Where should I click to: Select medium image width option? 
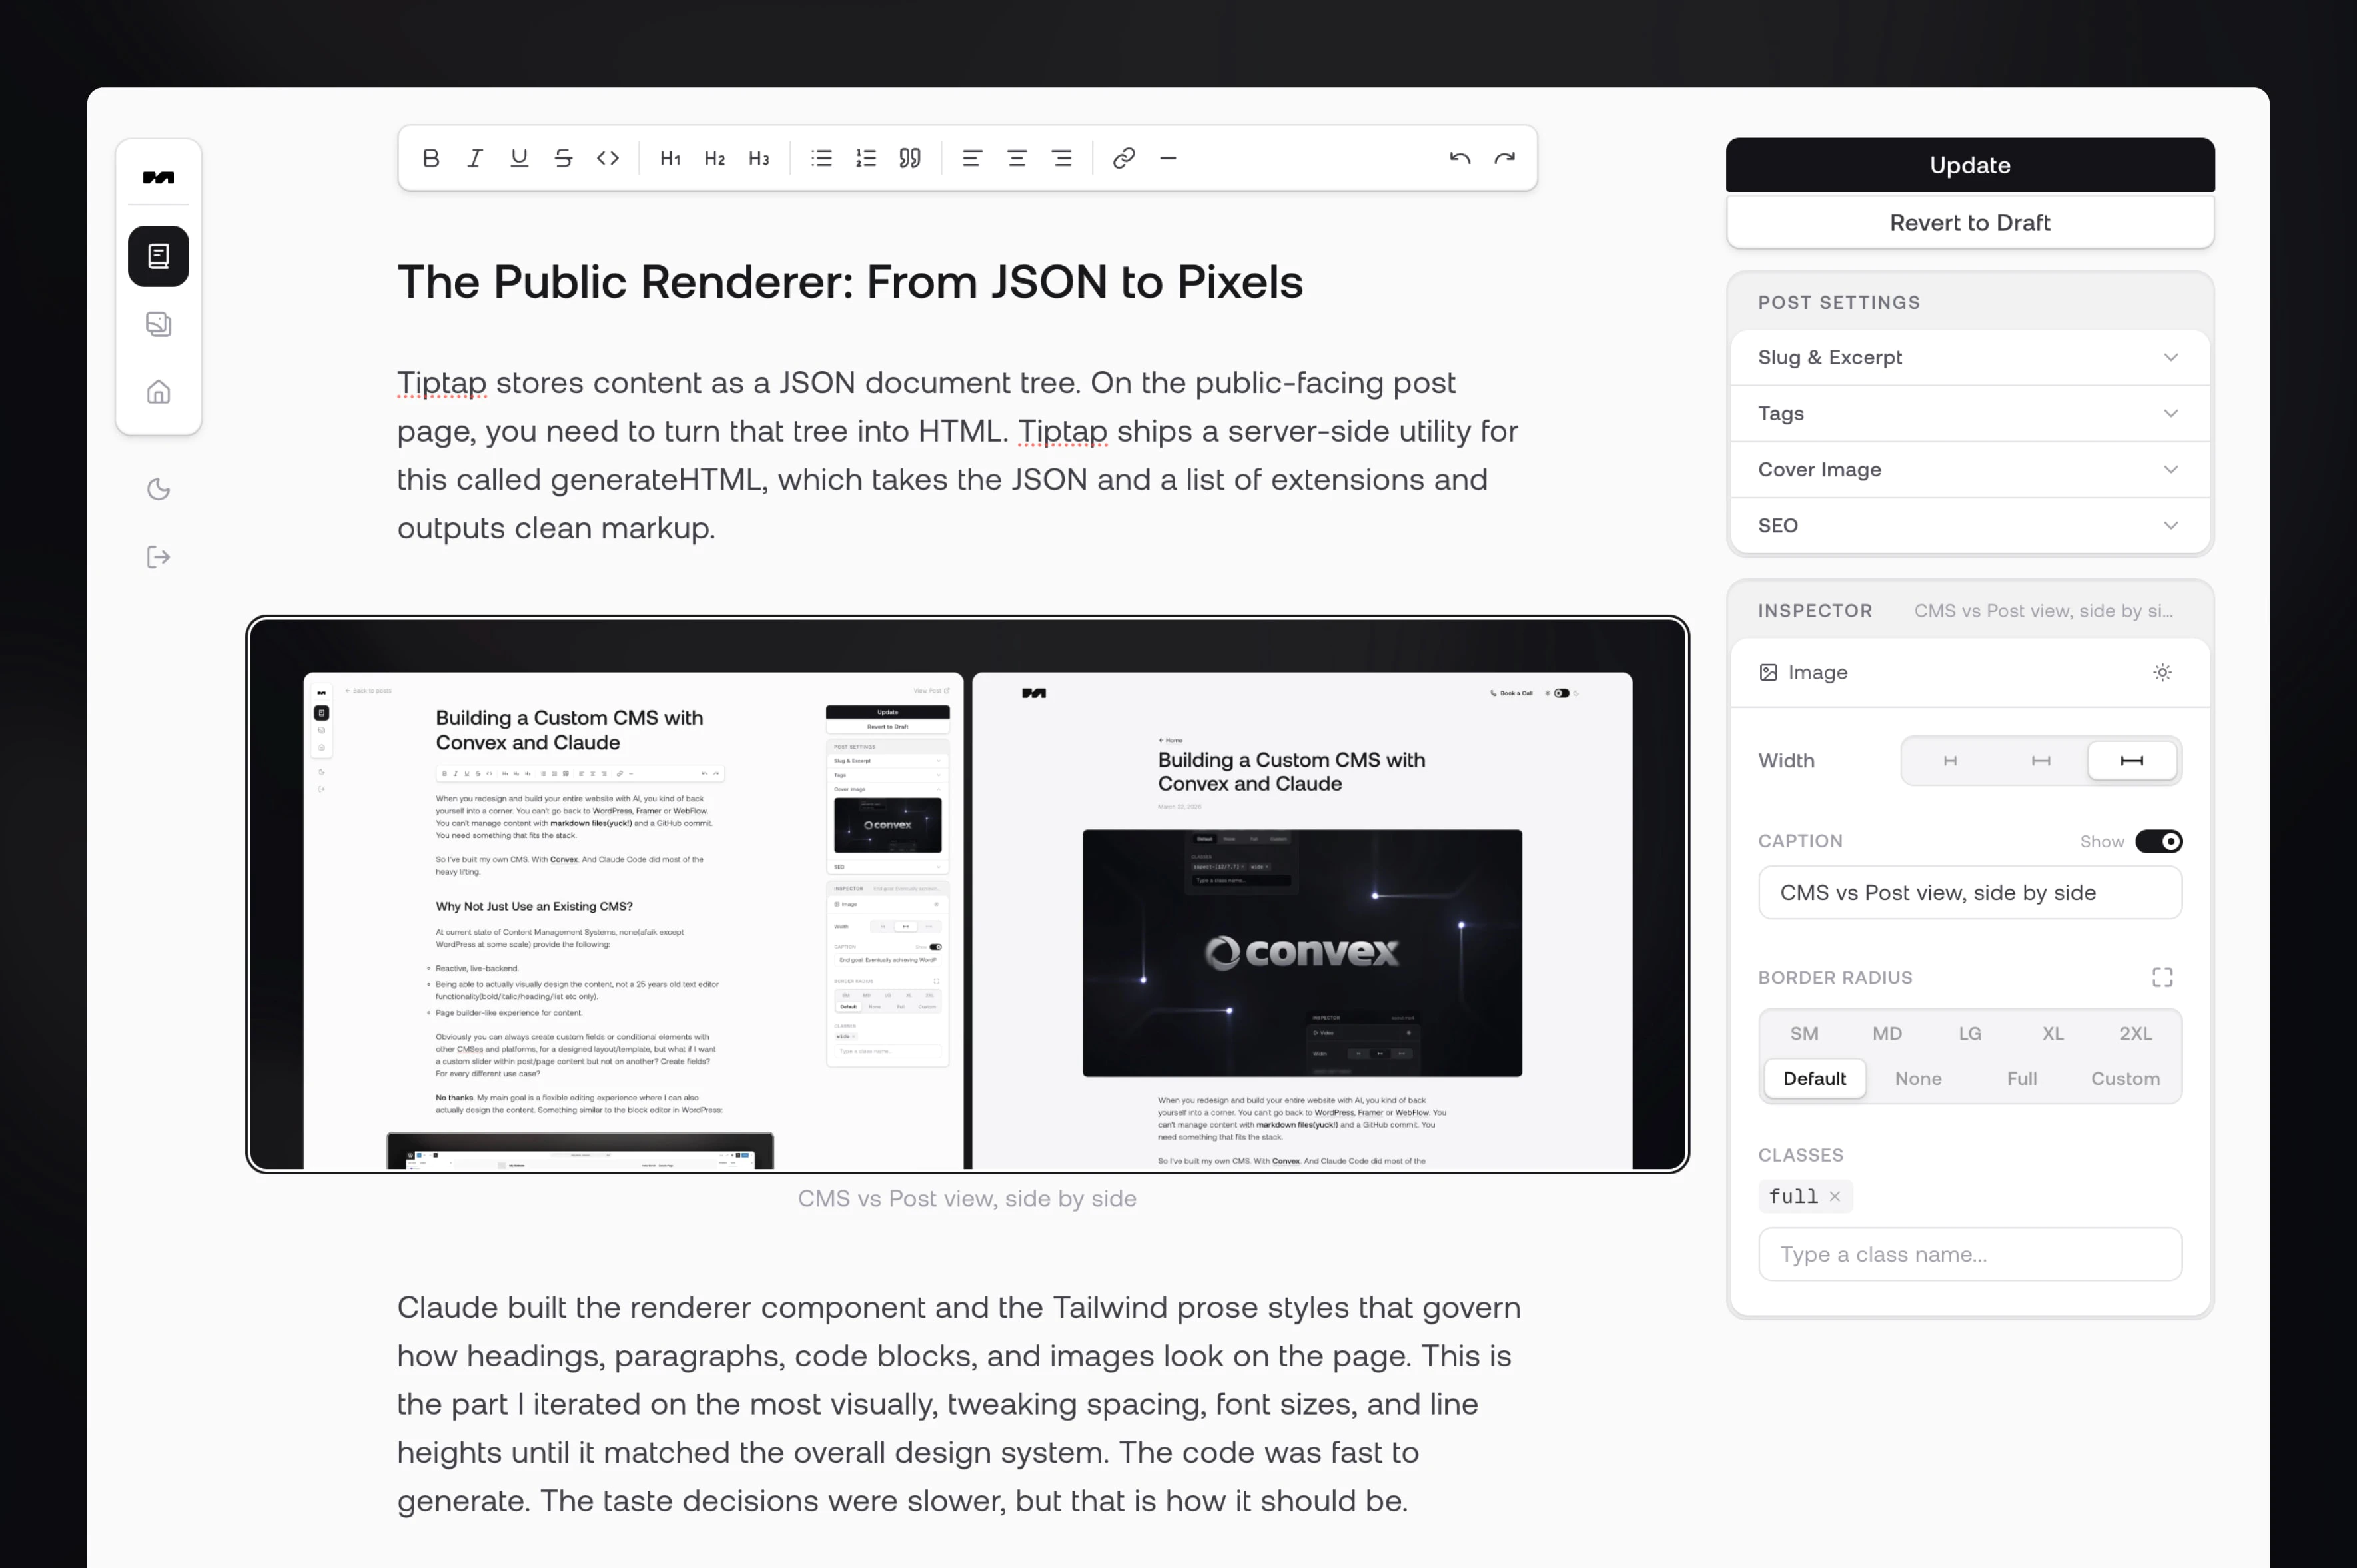(2040, 761)
